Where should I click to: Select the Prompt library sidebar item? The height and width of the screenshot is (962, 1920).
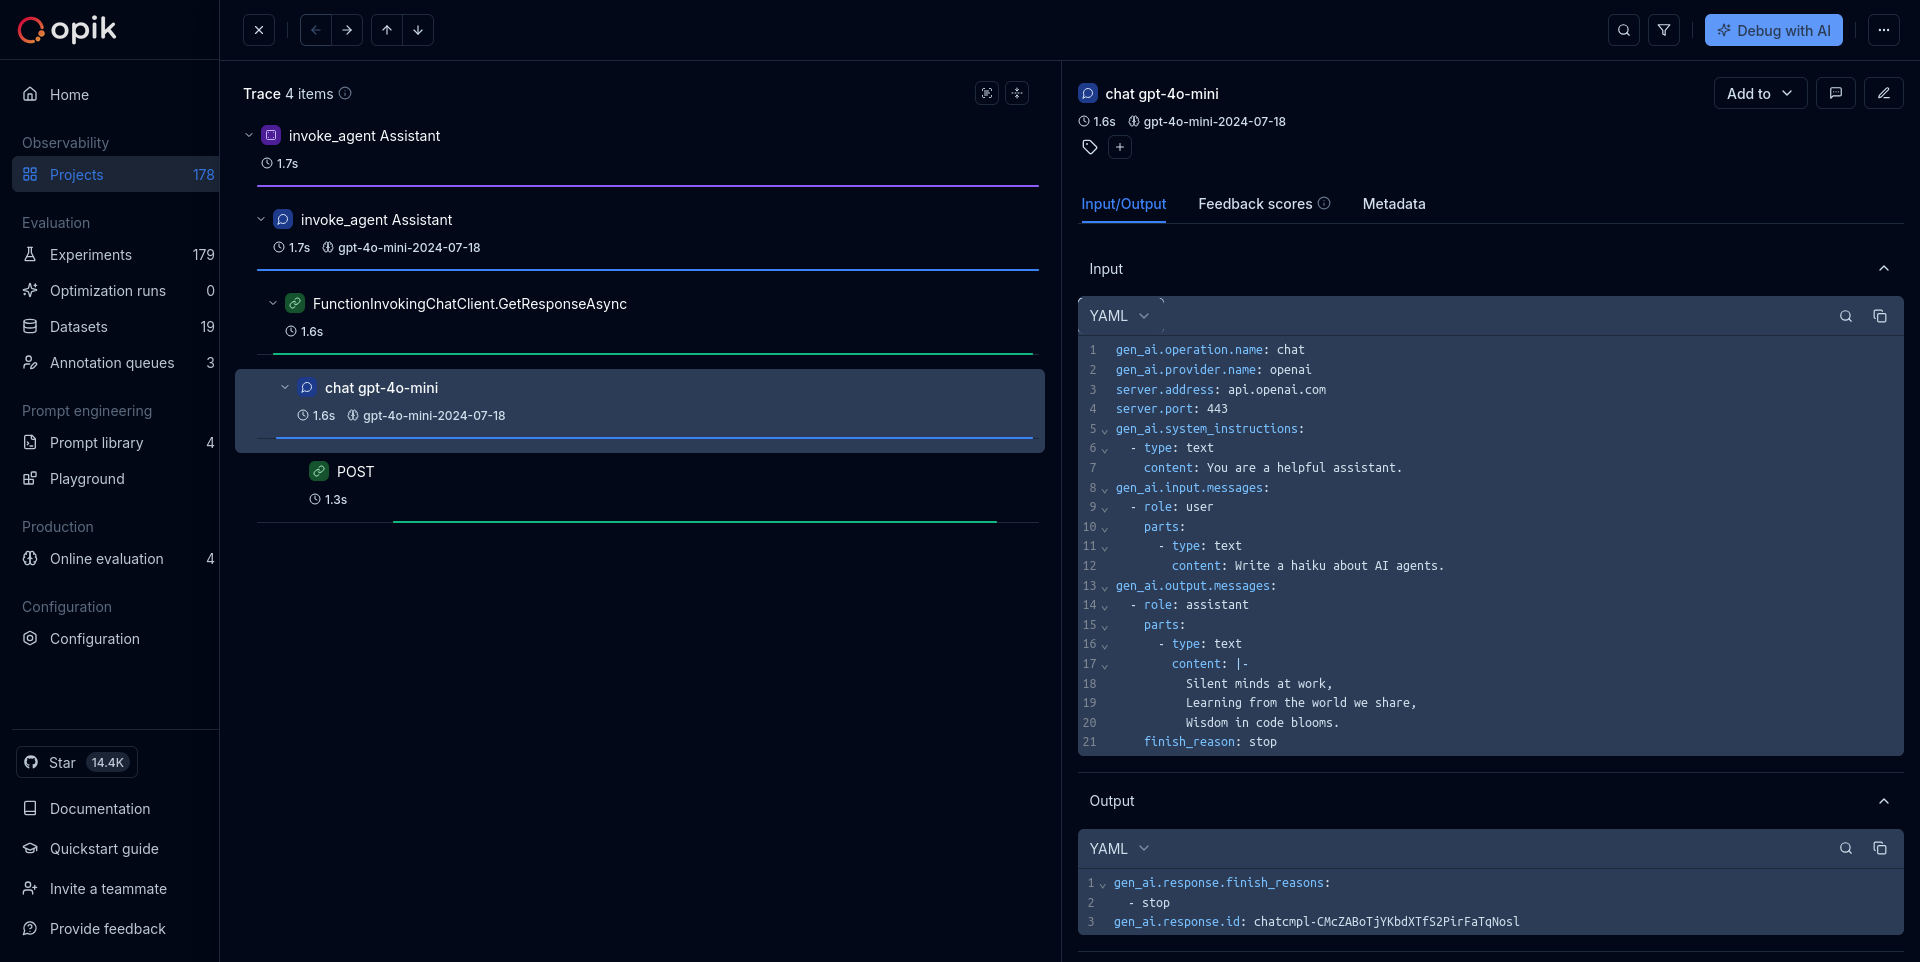coord(96,443)
